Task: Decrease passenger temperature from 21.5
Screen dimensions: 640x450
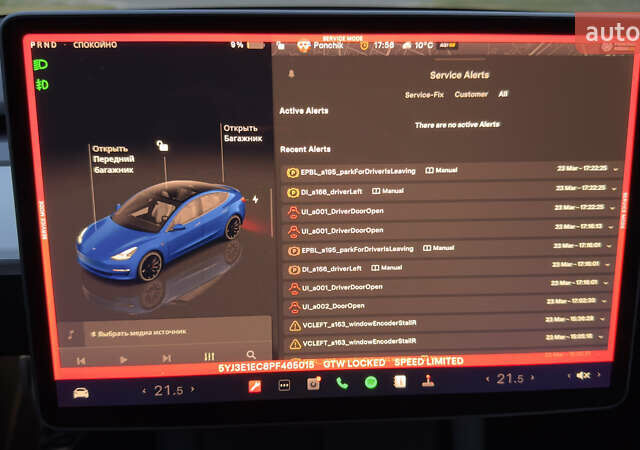Action: tap(488, 380)
